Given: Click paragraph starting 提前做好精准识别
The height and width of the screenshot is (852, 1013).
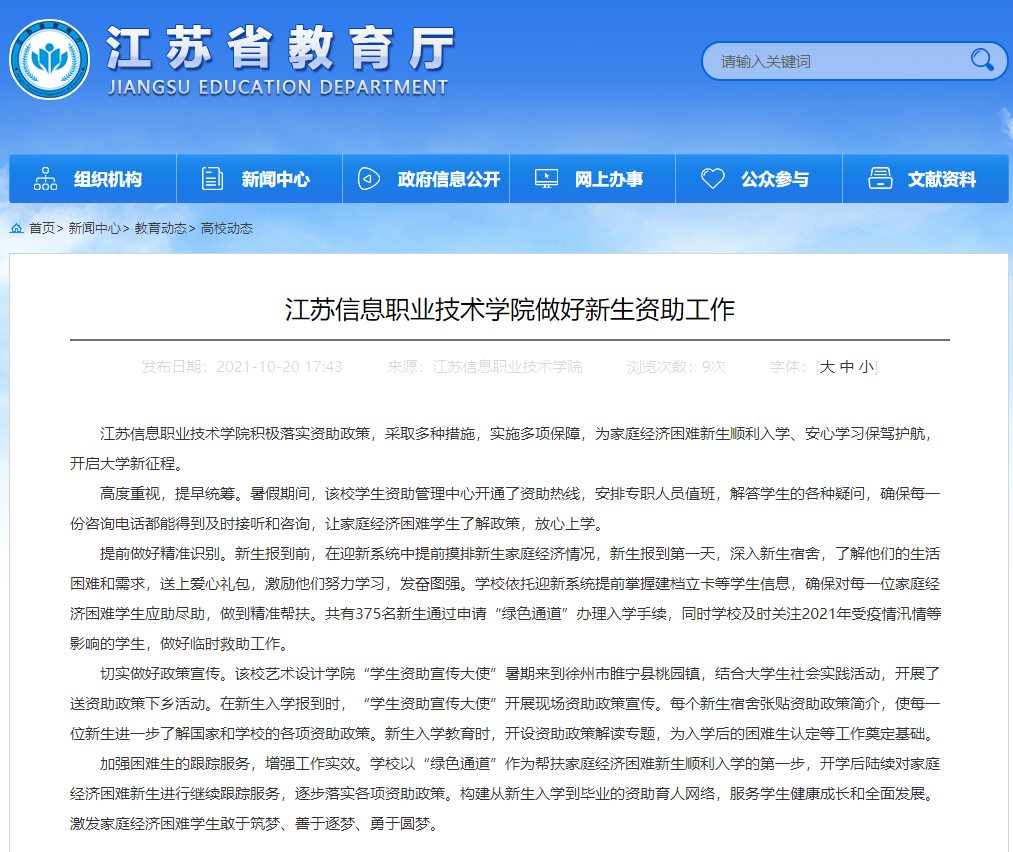Looking at the screenshot, I should click(505, 598).
